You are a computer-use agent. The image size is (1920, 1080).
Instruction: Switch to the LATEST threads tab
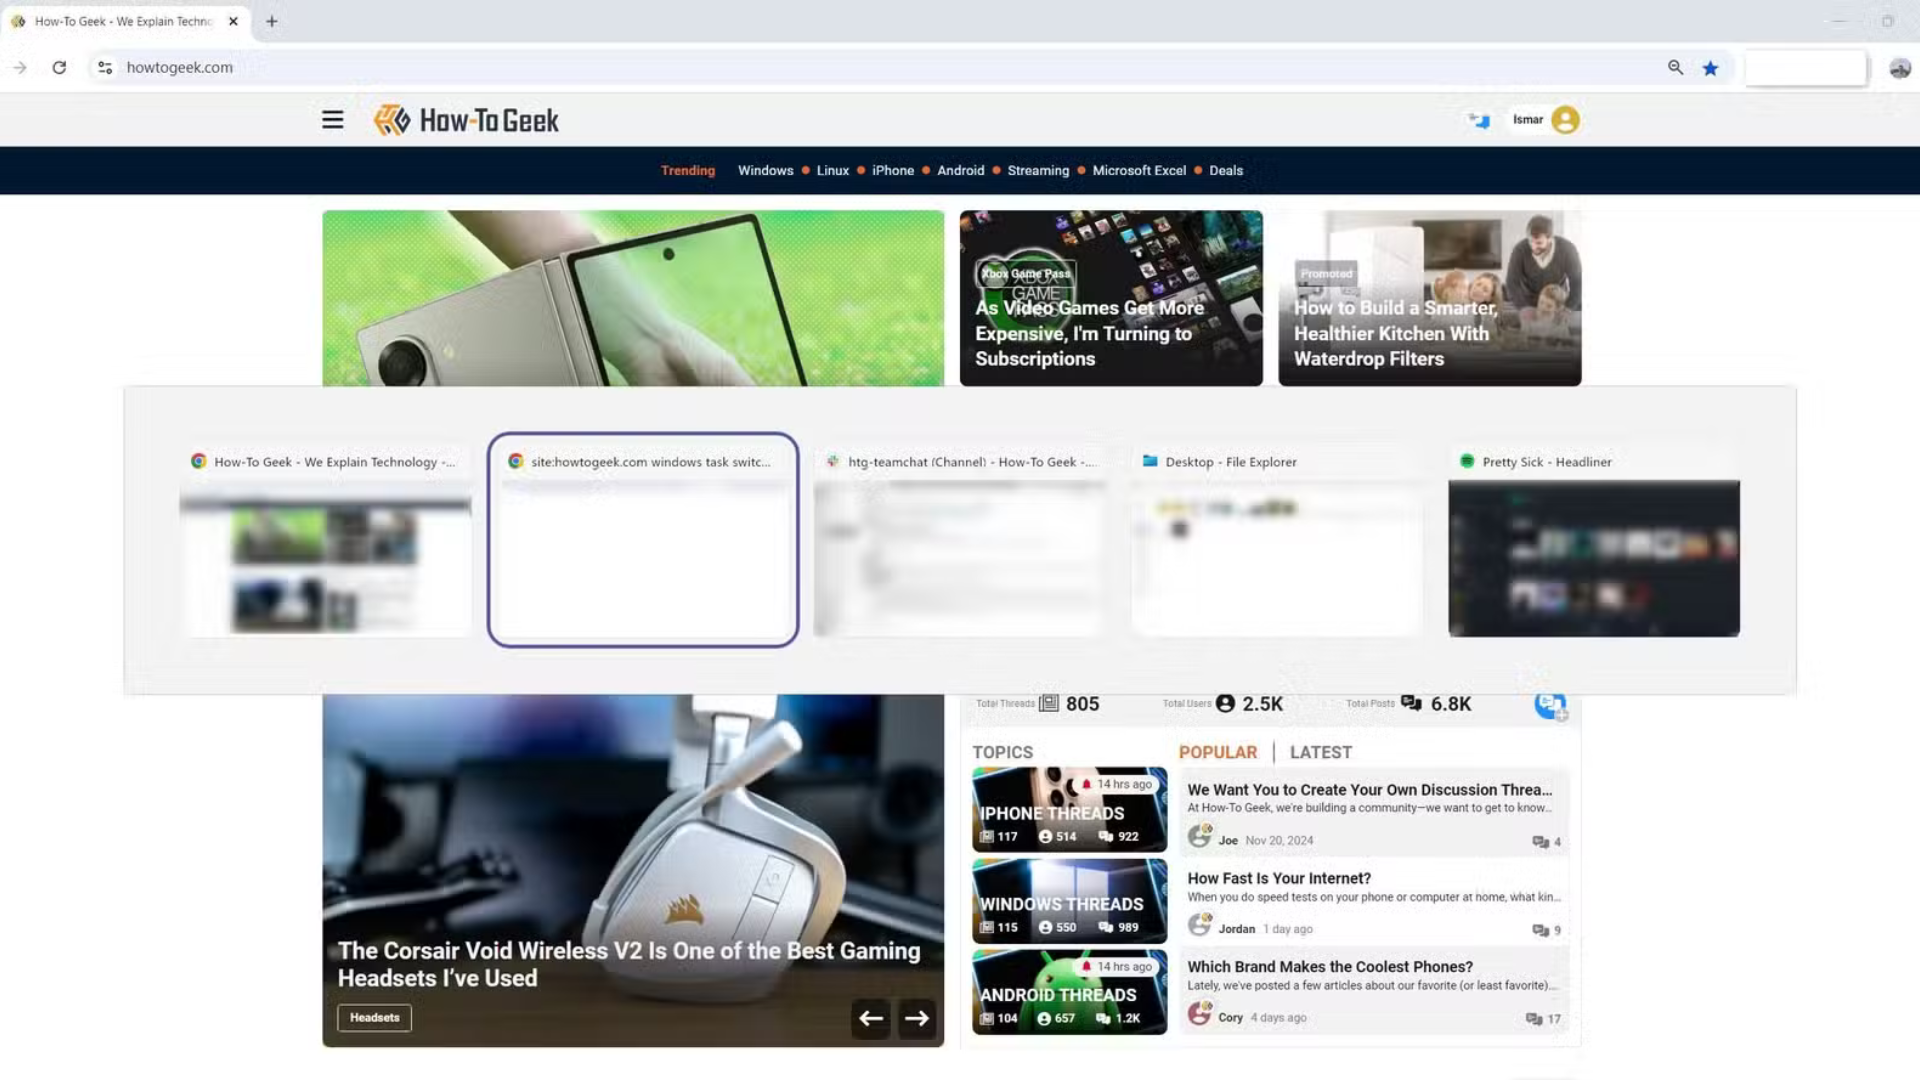tap(1320, 752)
